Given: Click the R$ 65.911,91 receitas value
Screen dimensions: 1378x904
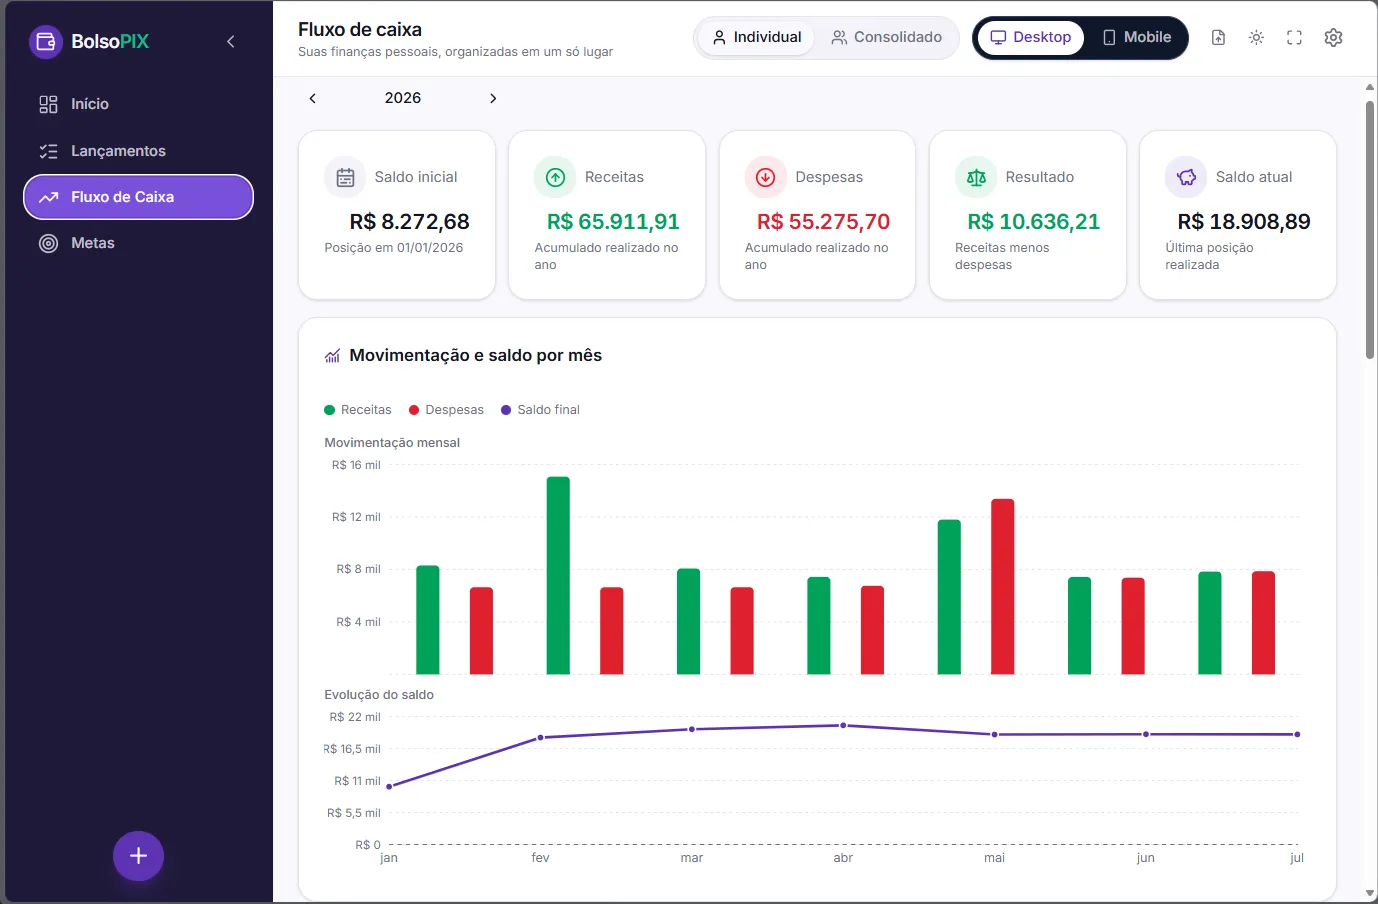Looking at the screenshot, I should click(613, 222).
